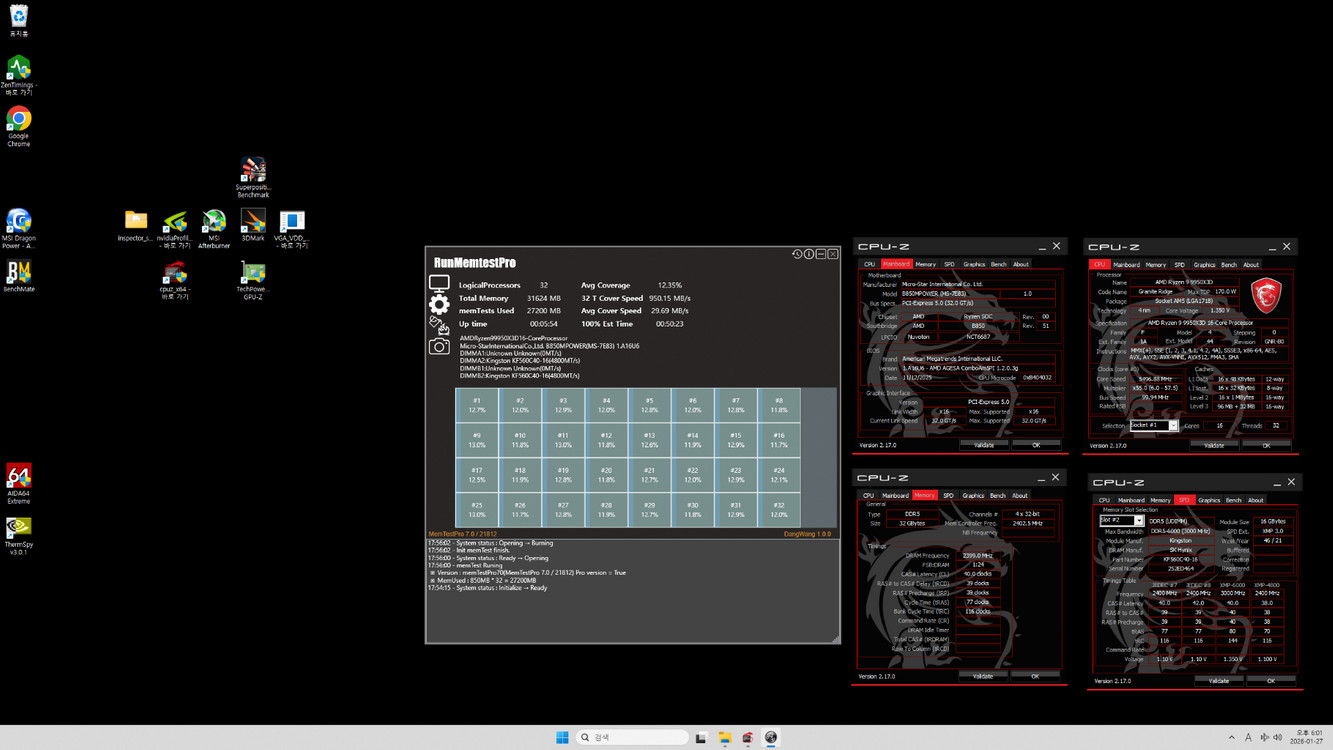This screenshot has height=750, width=1333.
Task: Launch MSI Dragon Power desktop icon
Action: [x=19, y=227]
